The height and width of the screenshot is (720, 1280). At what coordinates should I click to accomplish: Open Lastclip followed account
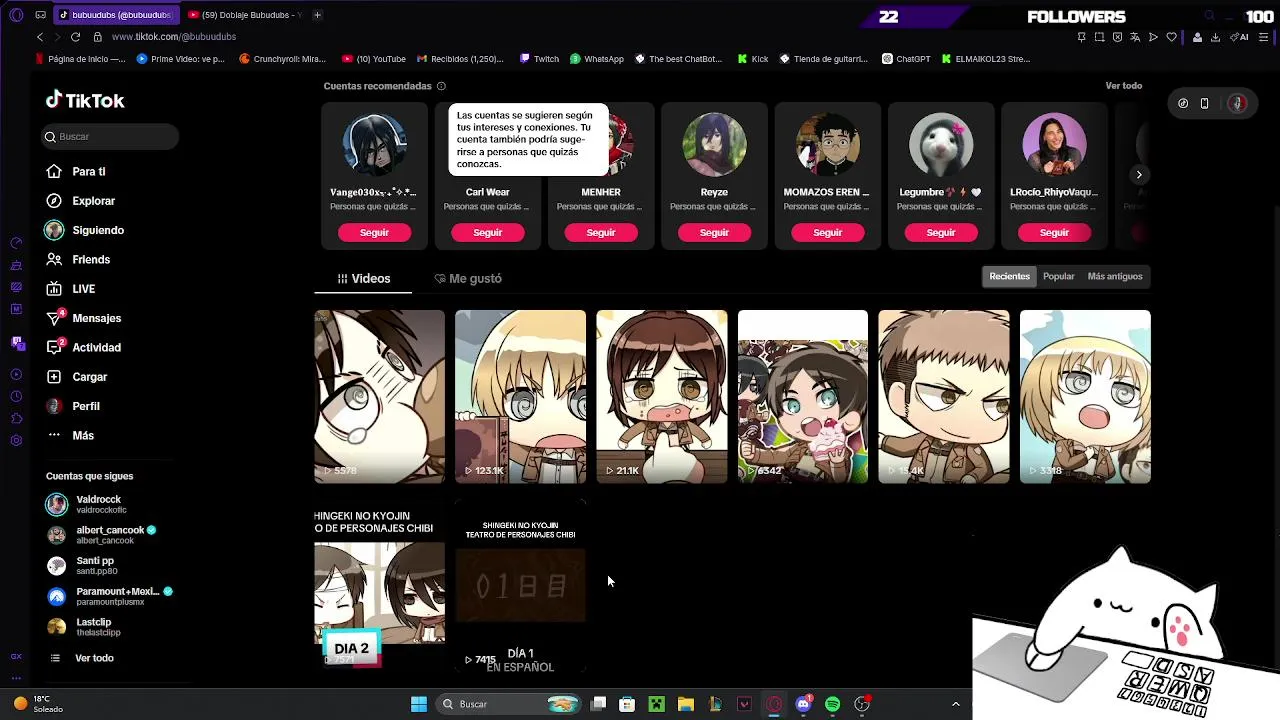[x=84, y=627]
